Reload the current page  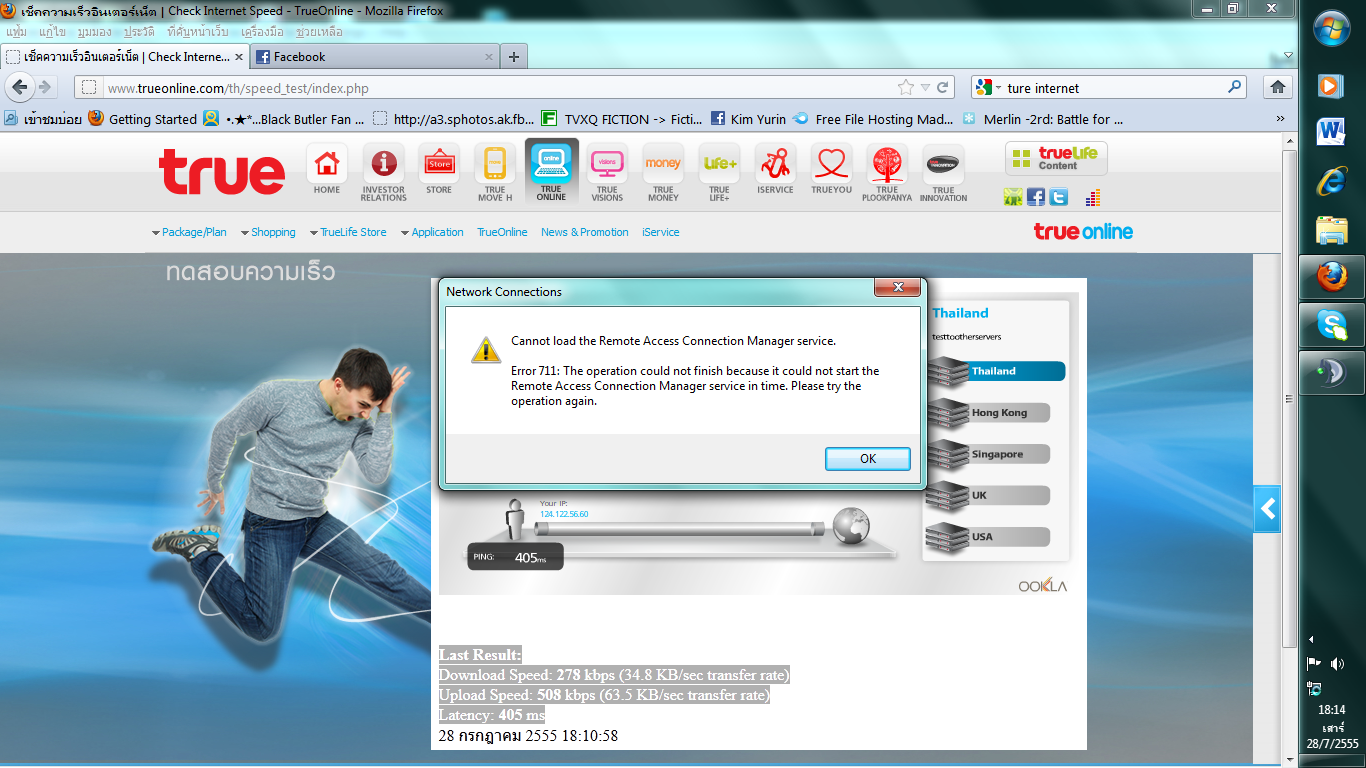click(x=944, y=87)
